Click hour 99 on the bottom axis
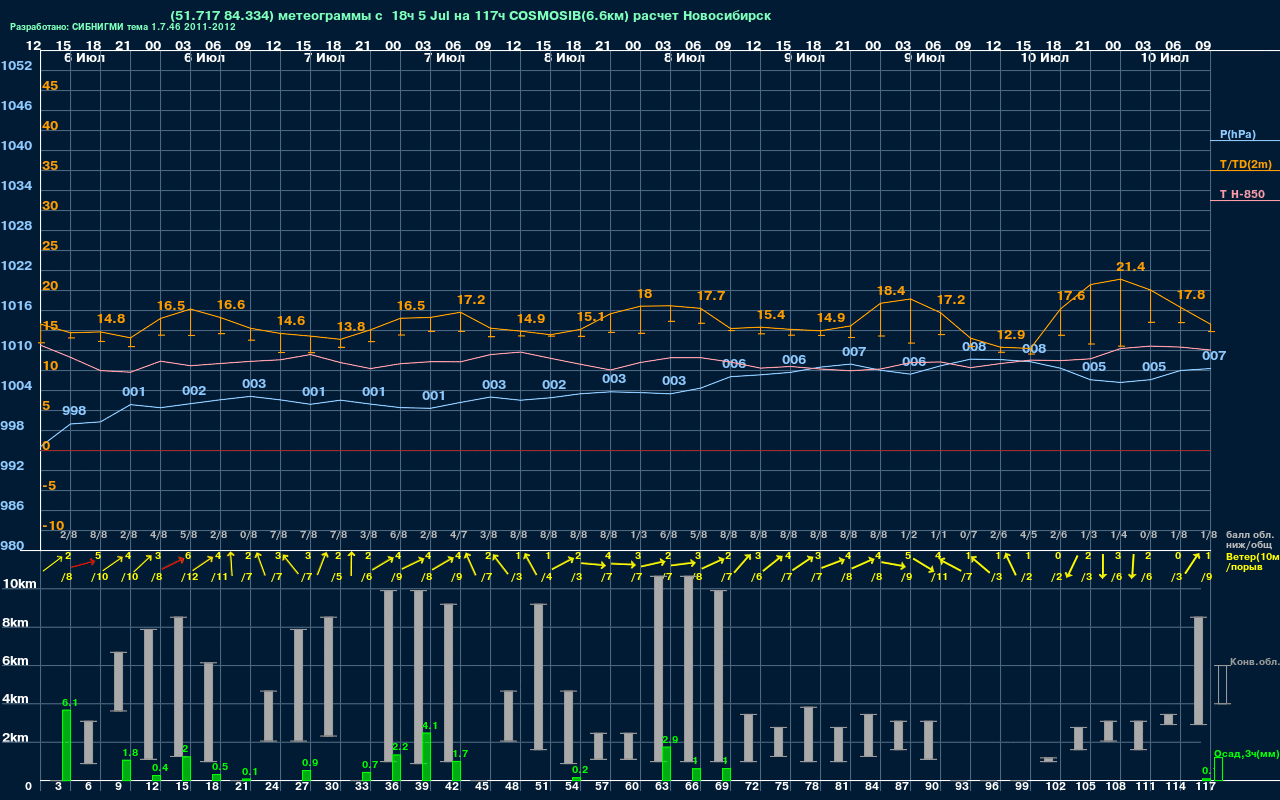Viewport: 1280px width, 800px height. tap(1021, 787)
